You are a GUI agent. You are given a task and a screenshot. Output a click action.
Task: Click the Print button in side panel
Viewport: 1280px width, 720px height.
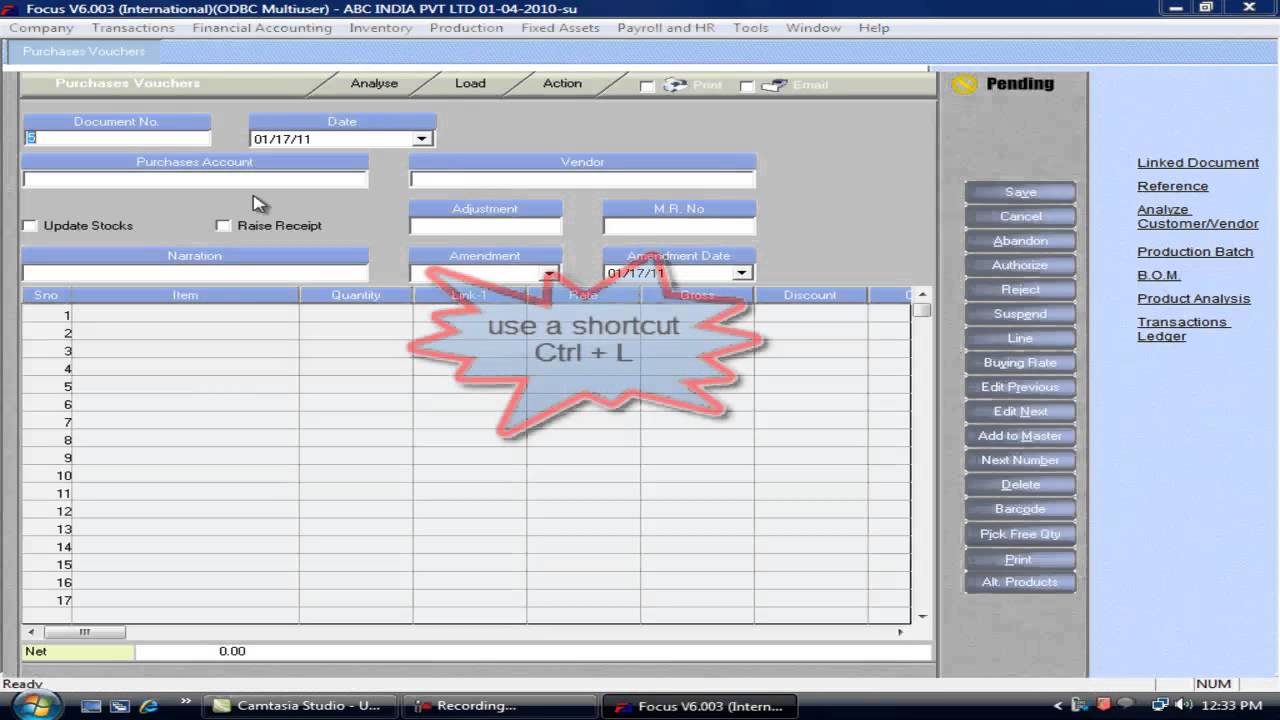[1020, 560]
